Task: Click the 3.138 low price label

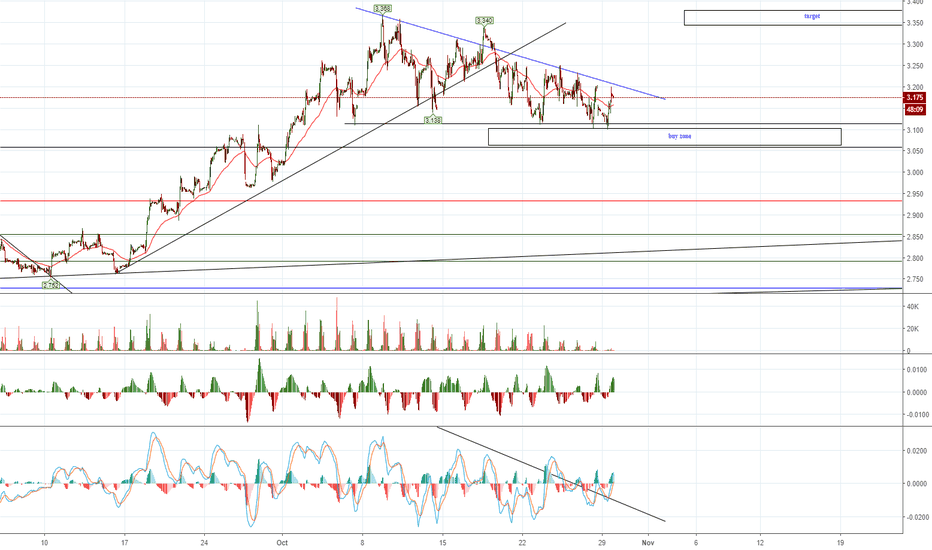Action: (x=433, y=120)
